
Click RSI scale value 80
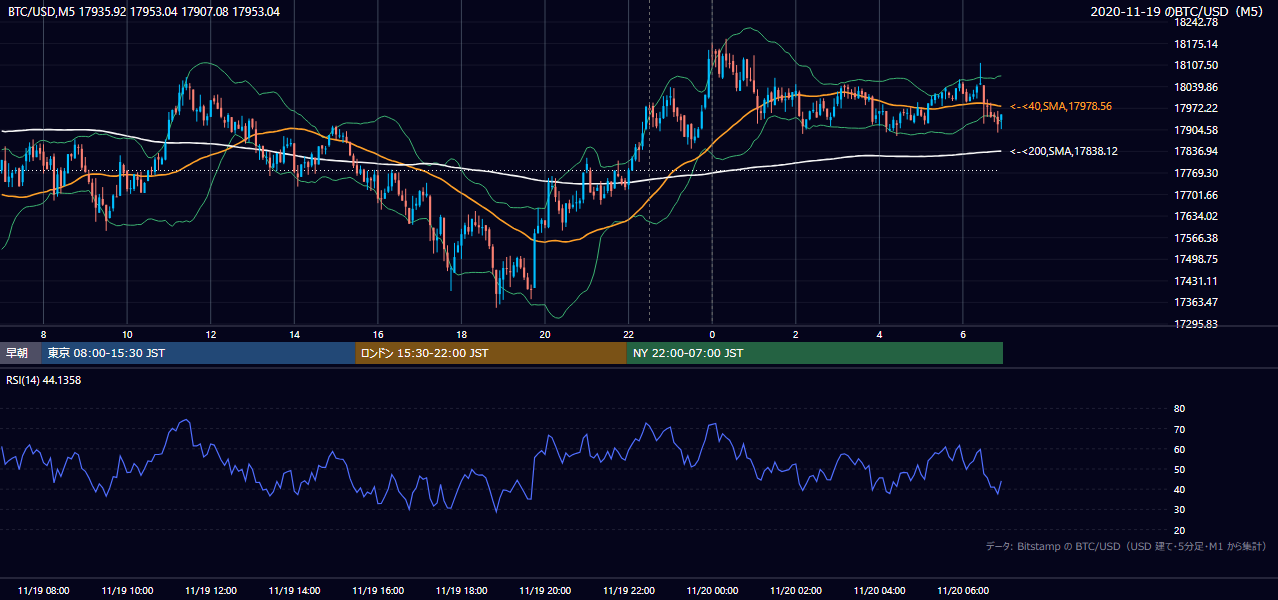1179,409
